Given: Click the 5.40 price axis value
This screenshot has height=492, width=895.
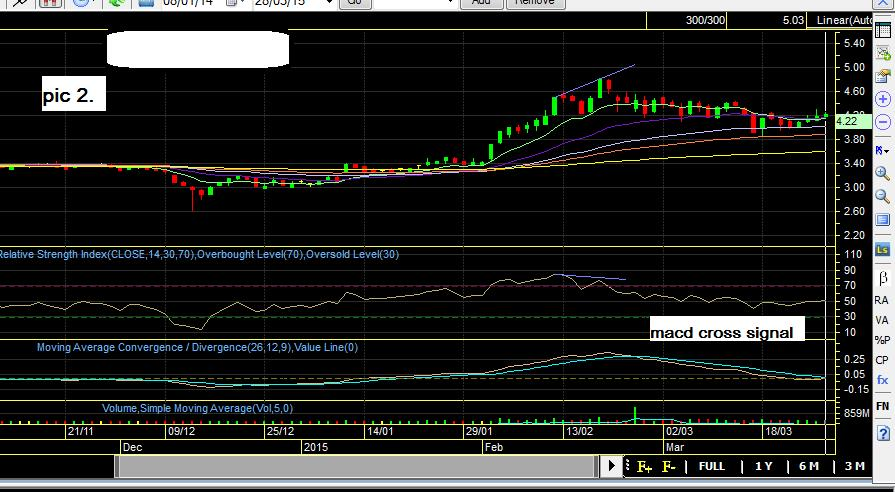Looking at the screenshot, I should point(853,43).
